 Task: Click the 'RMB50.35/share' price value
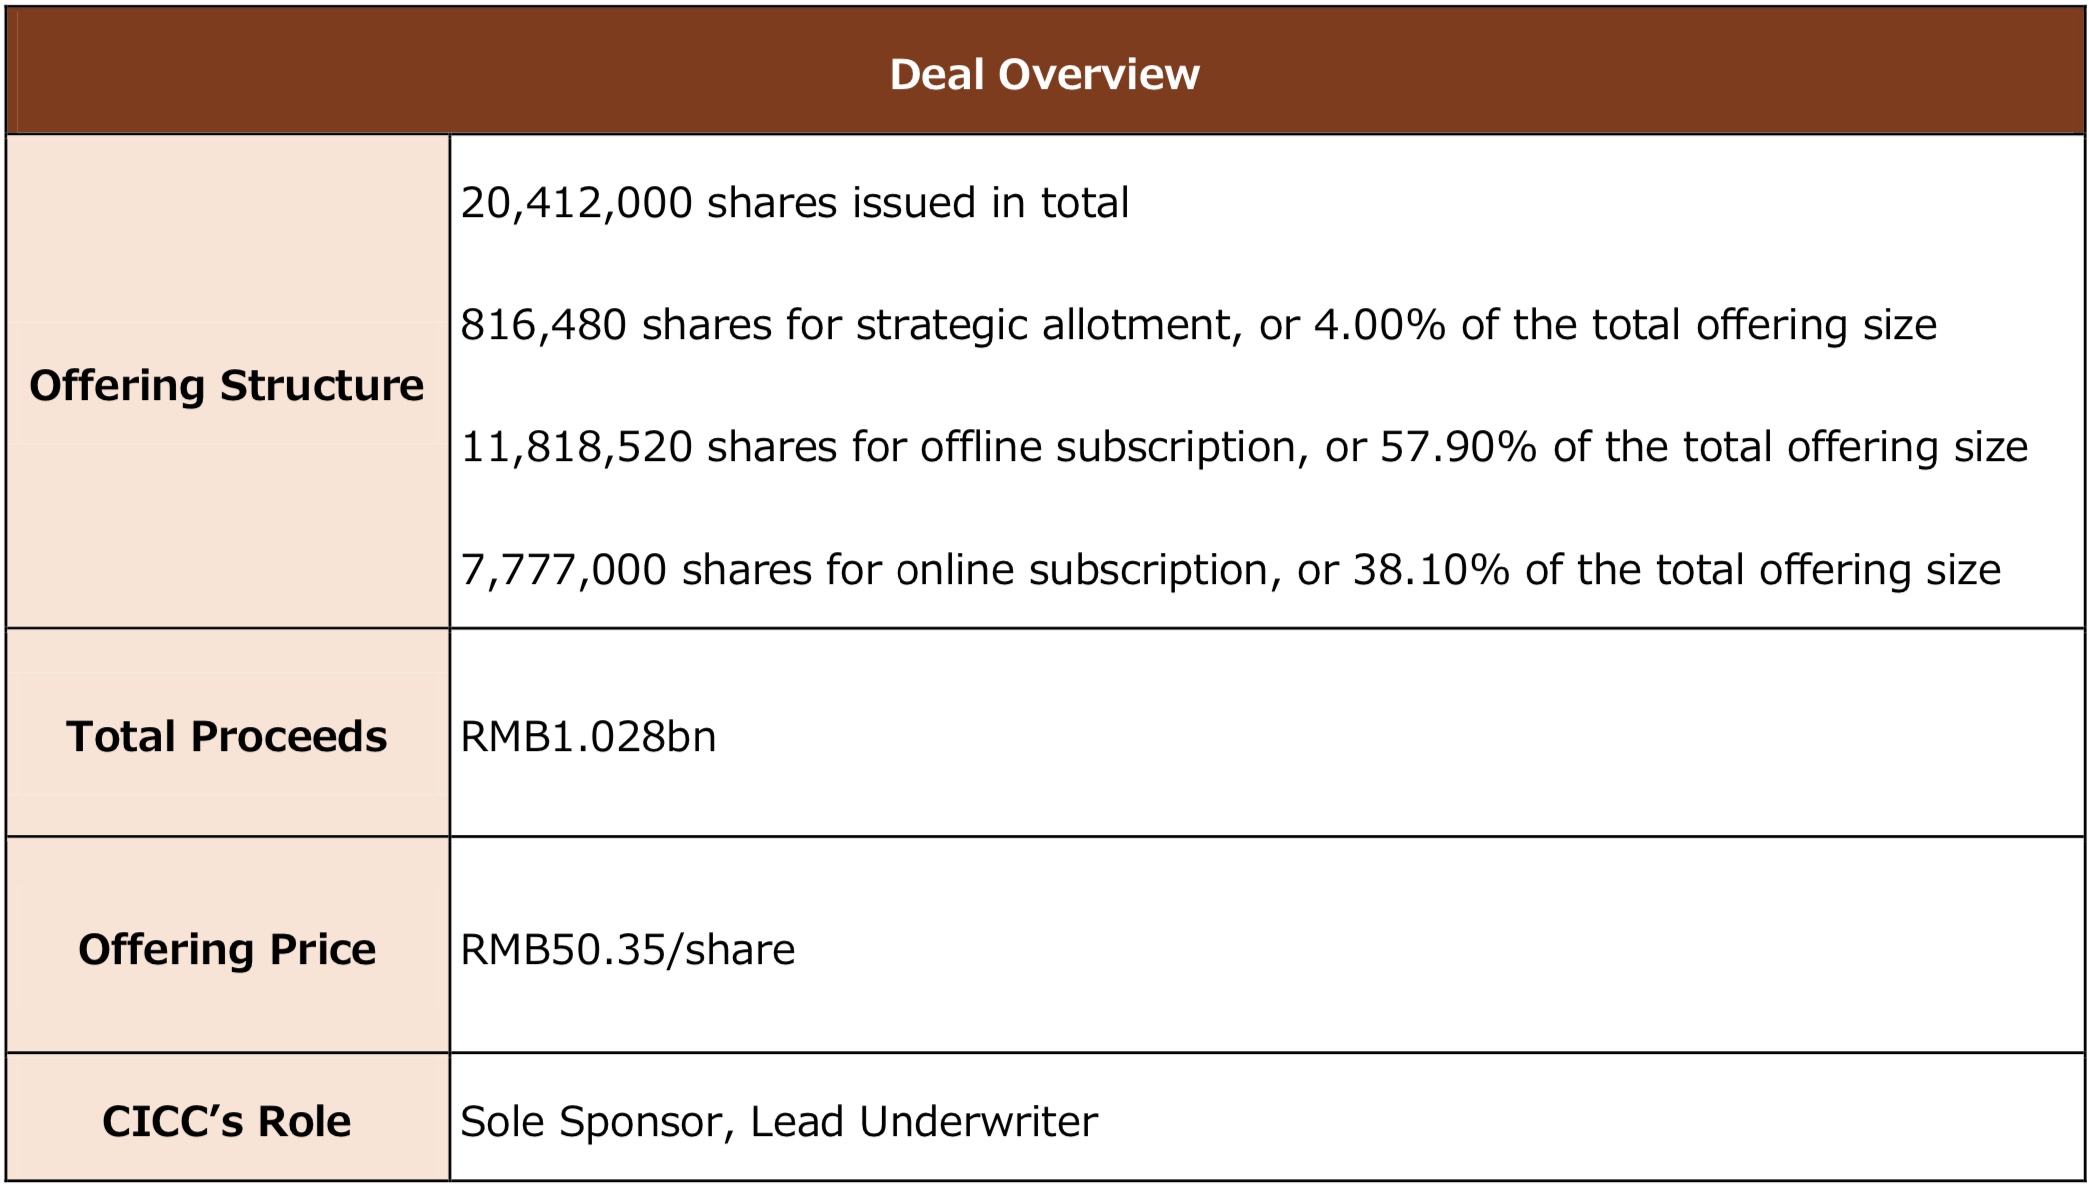(x=627, y=950)
